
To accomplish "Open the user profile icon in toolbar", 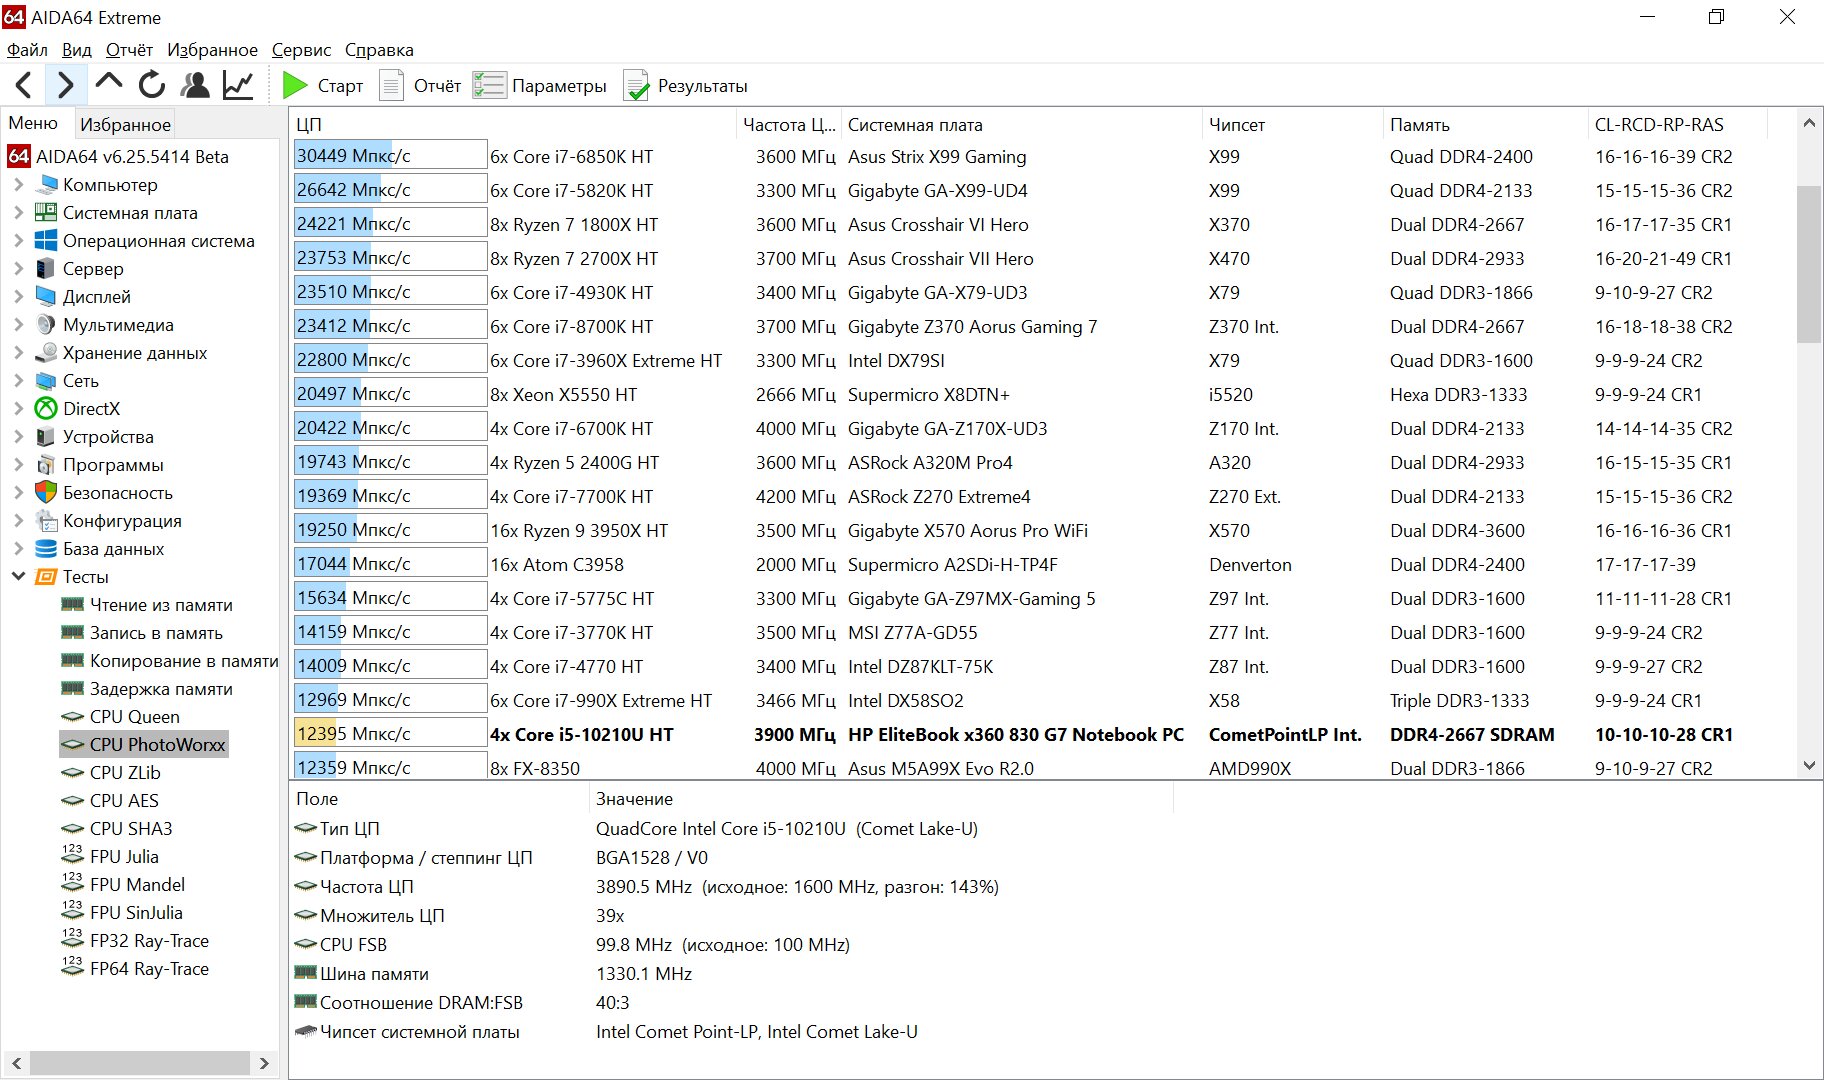I will (195, 85).
